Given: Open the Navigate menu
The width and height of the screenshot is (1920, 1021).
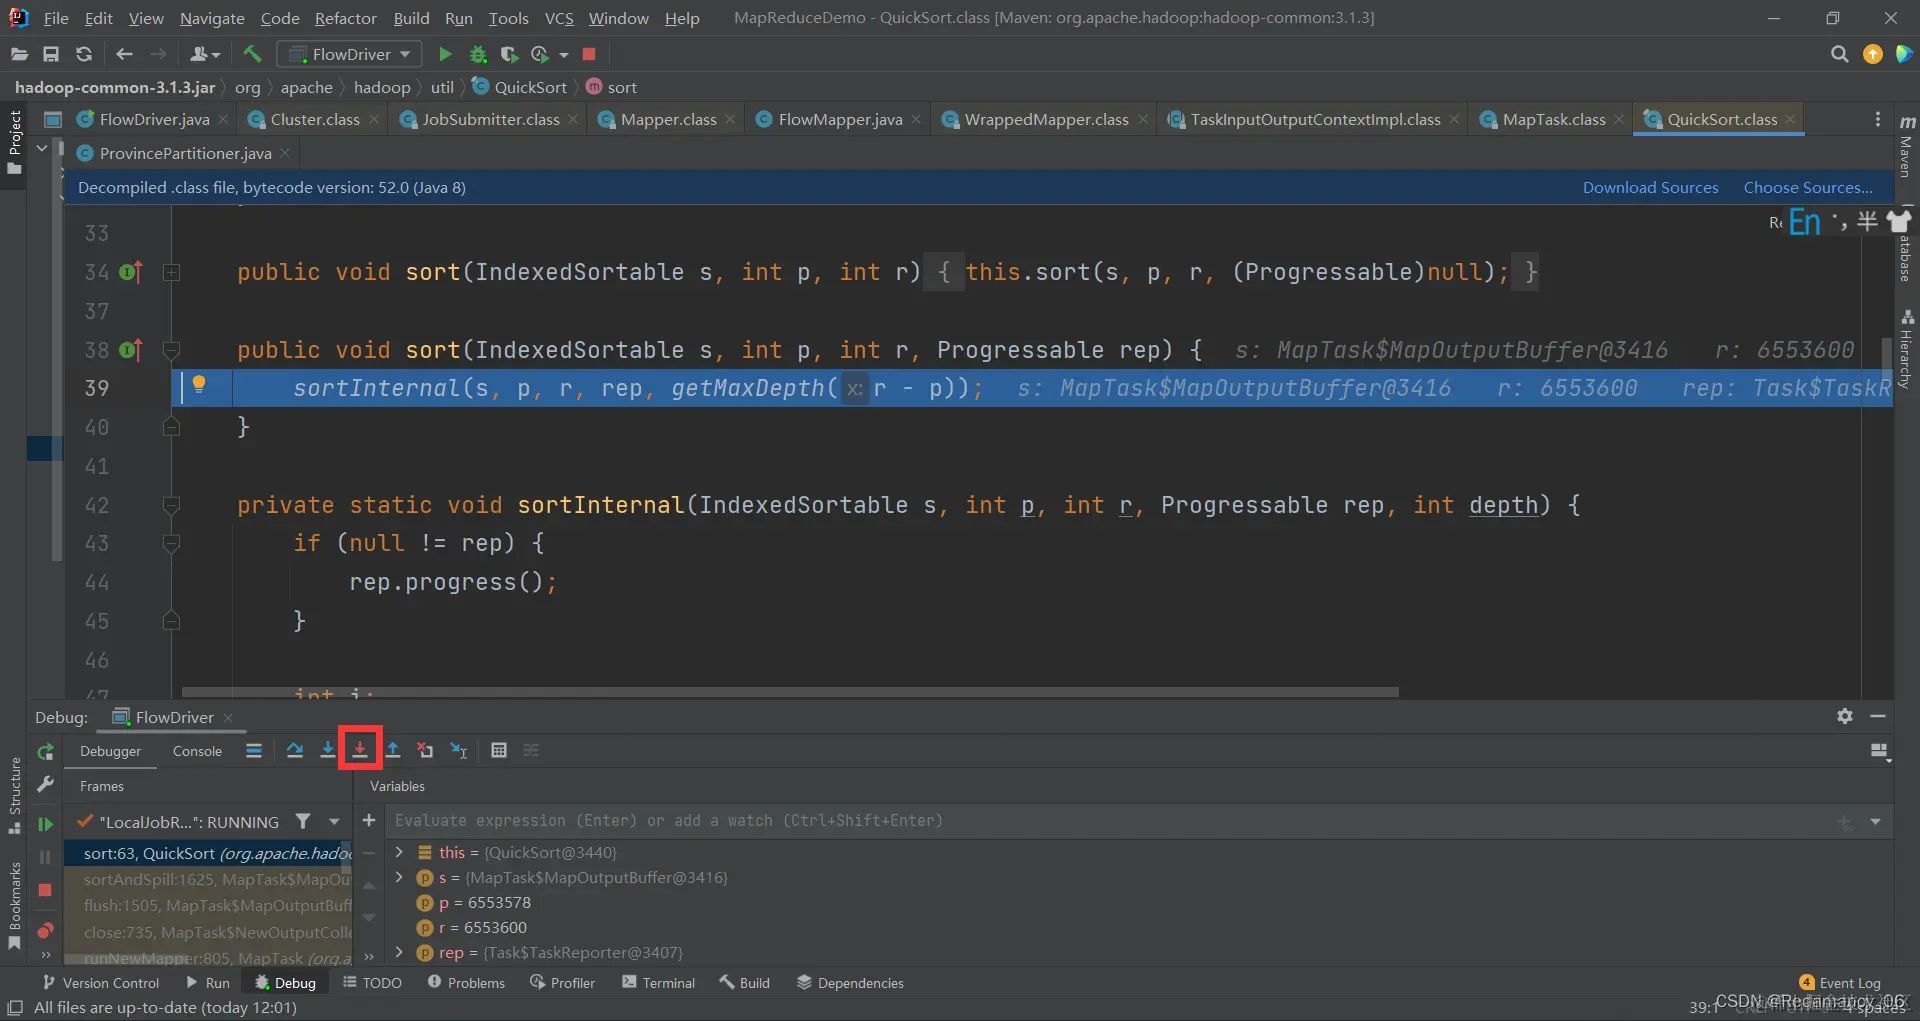Looking at the screenshot, I should (212, 18).
